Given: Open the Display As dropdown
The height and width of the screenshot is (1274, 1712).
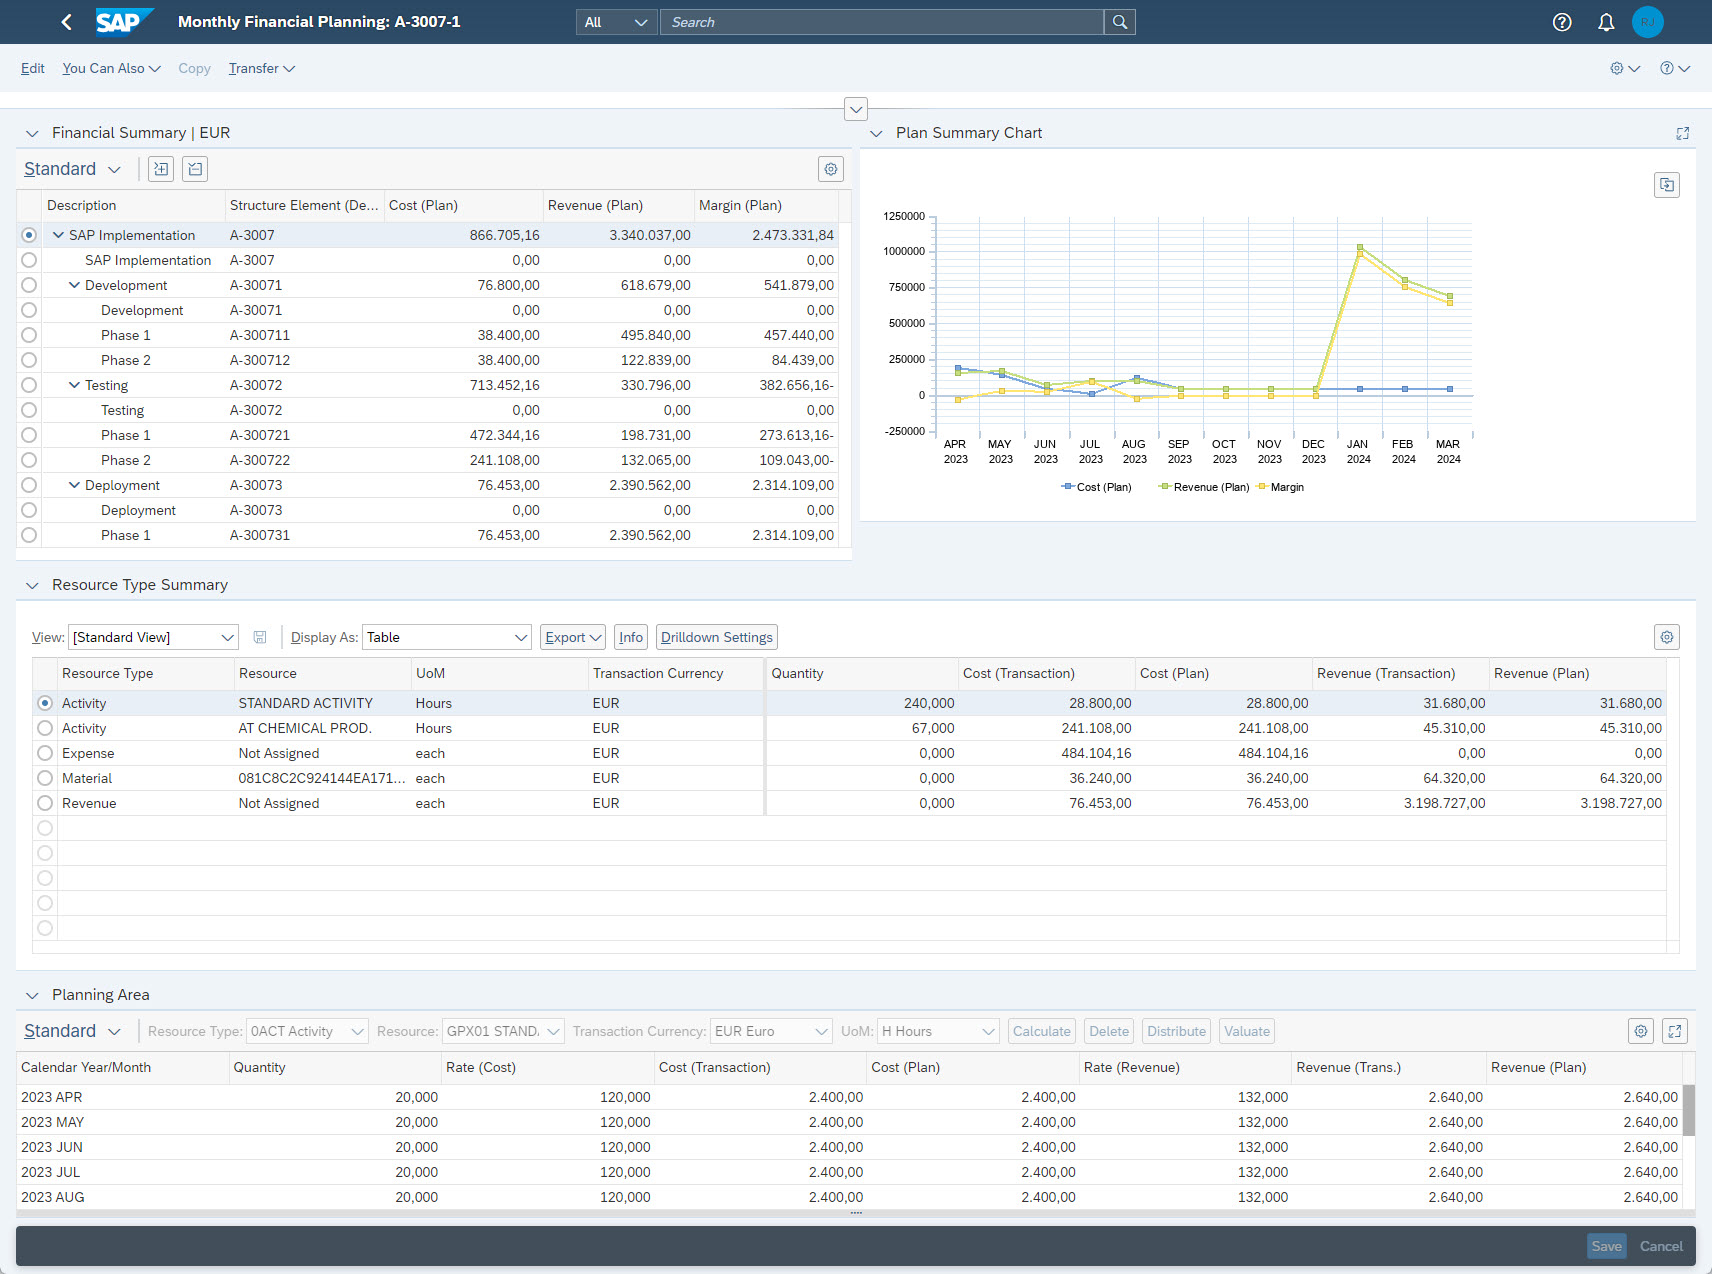Looking at the screenshot, I should coord(446,637).
